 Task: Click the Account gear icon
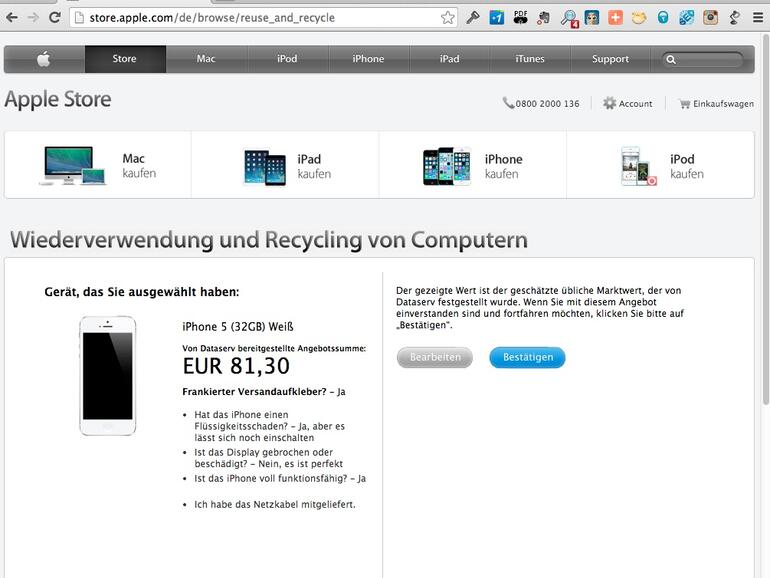click(609, 103)
